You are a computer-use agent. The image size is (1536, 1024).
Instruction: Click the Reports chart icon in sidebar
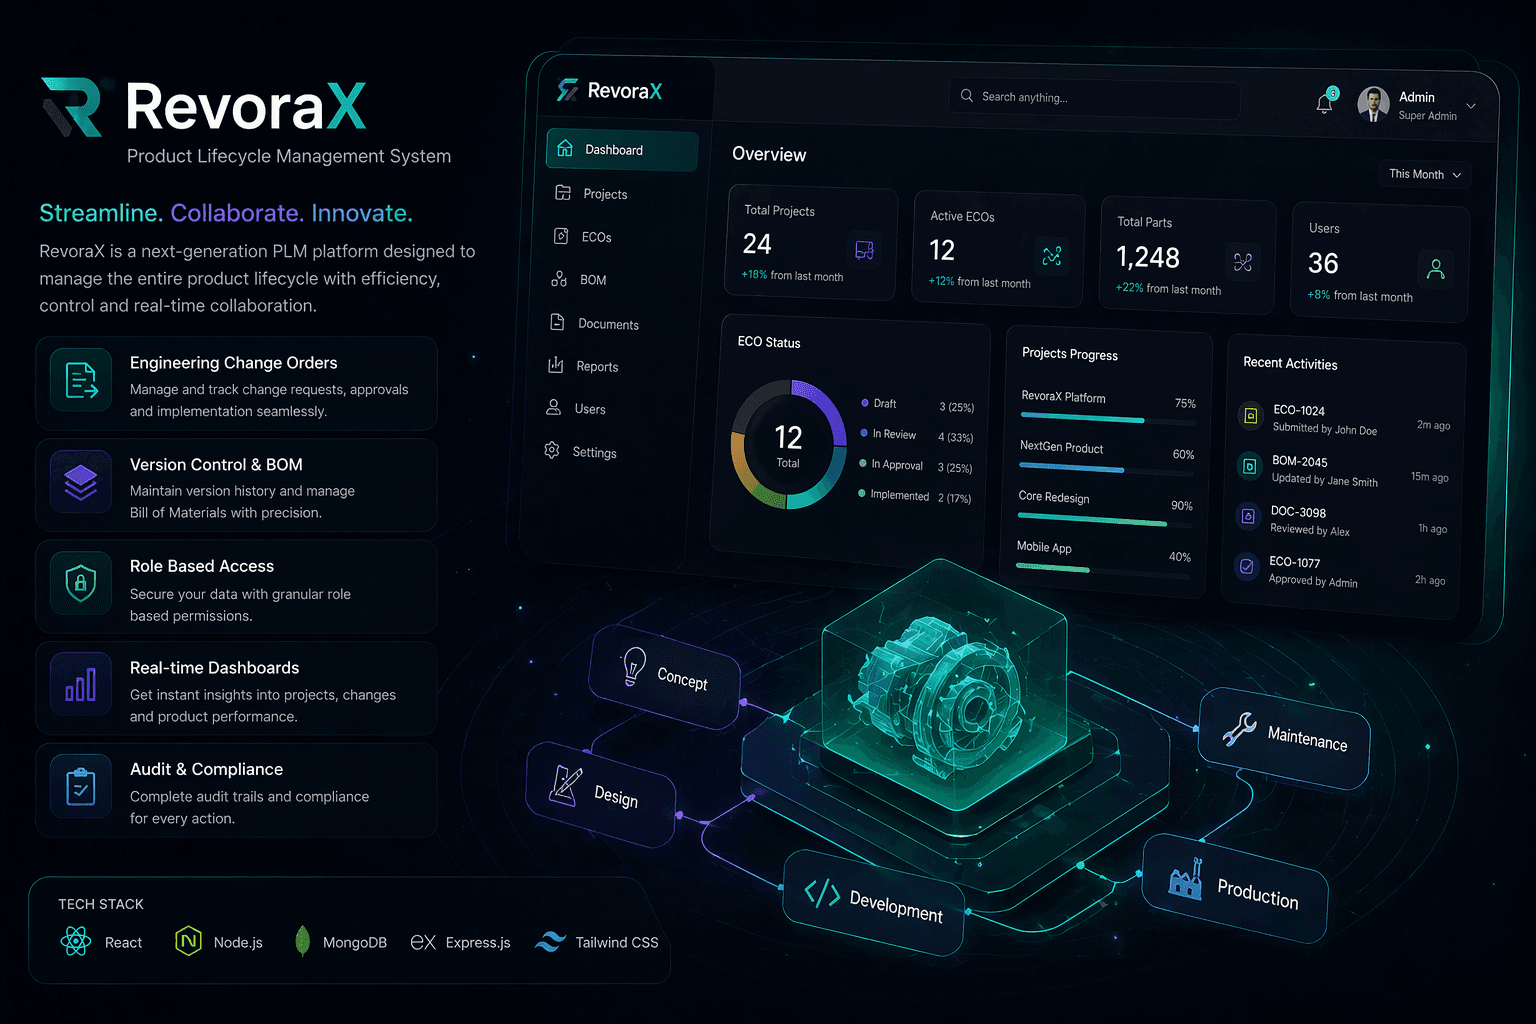click(x=555, y=365)
